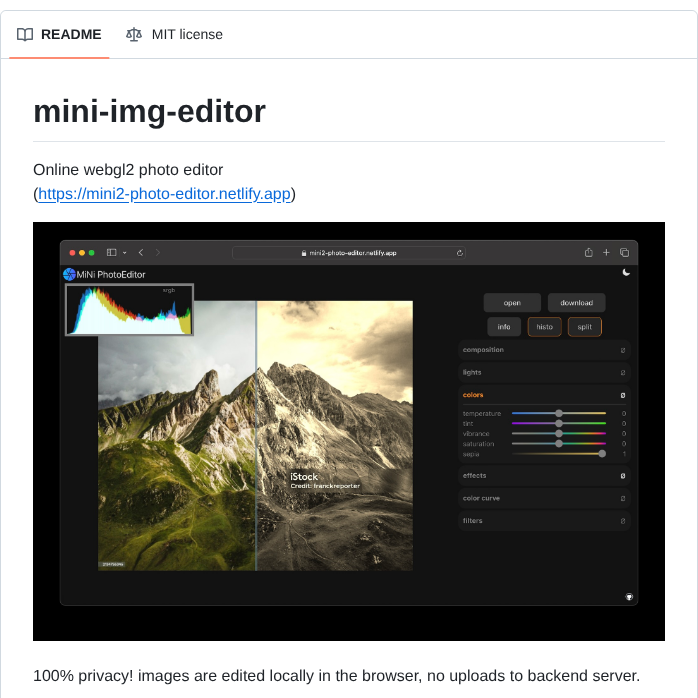The image size is (698, 698).
Task: Click the tint slider handle
Action: tap(559, 423)
